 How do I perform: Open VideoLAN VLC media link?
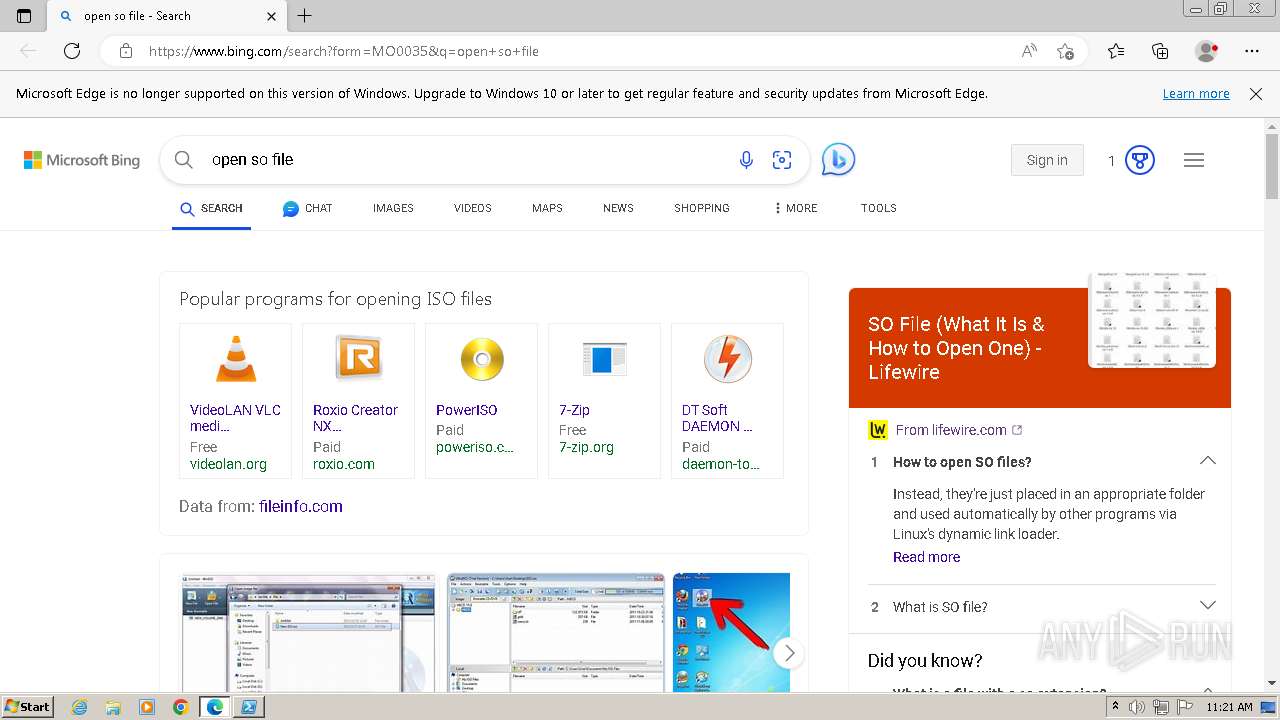235,418
